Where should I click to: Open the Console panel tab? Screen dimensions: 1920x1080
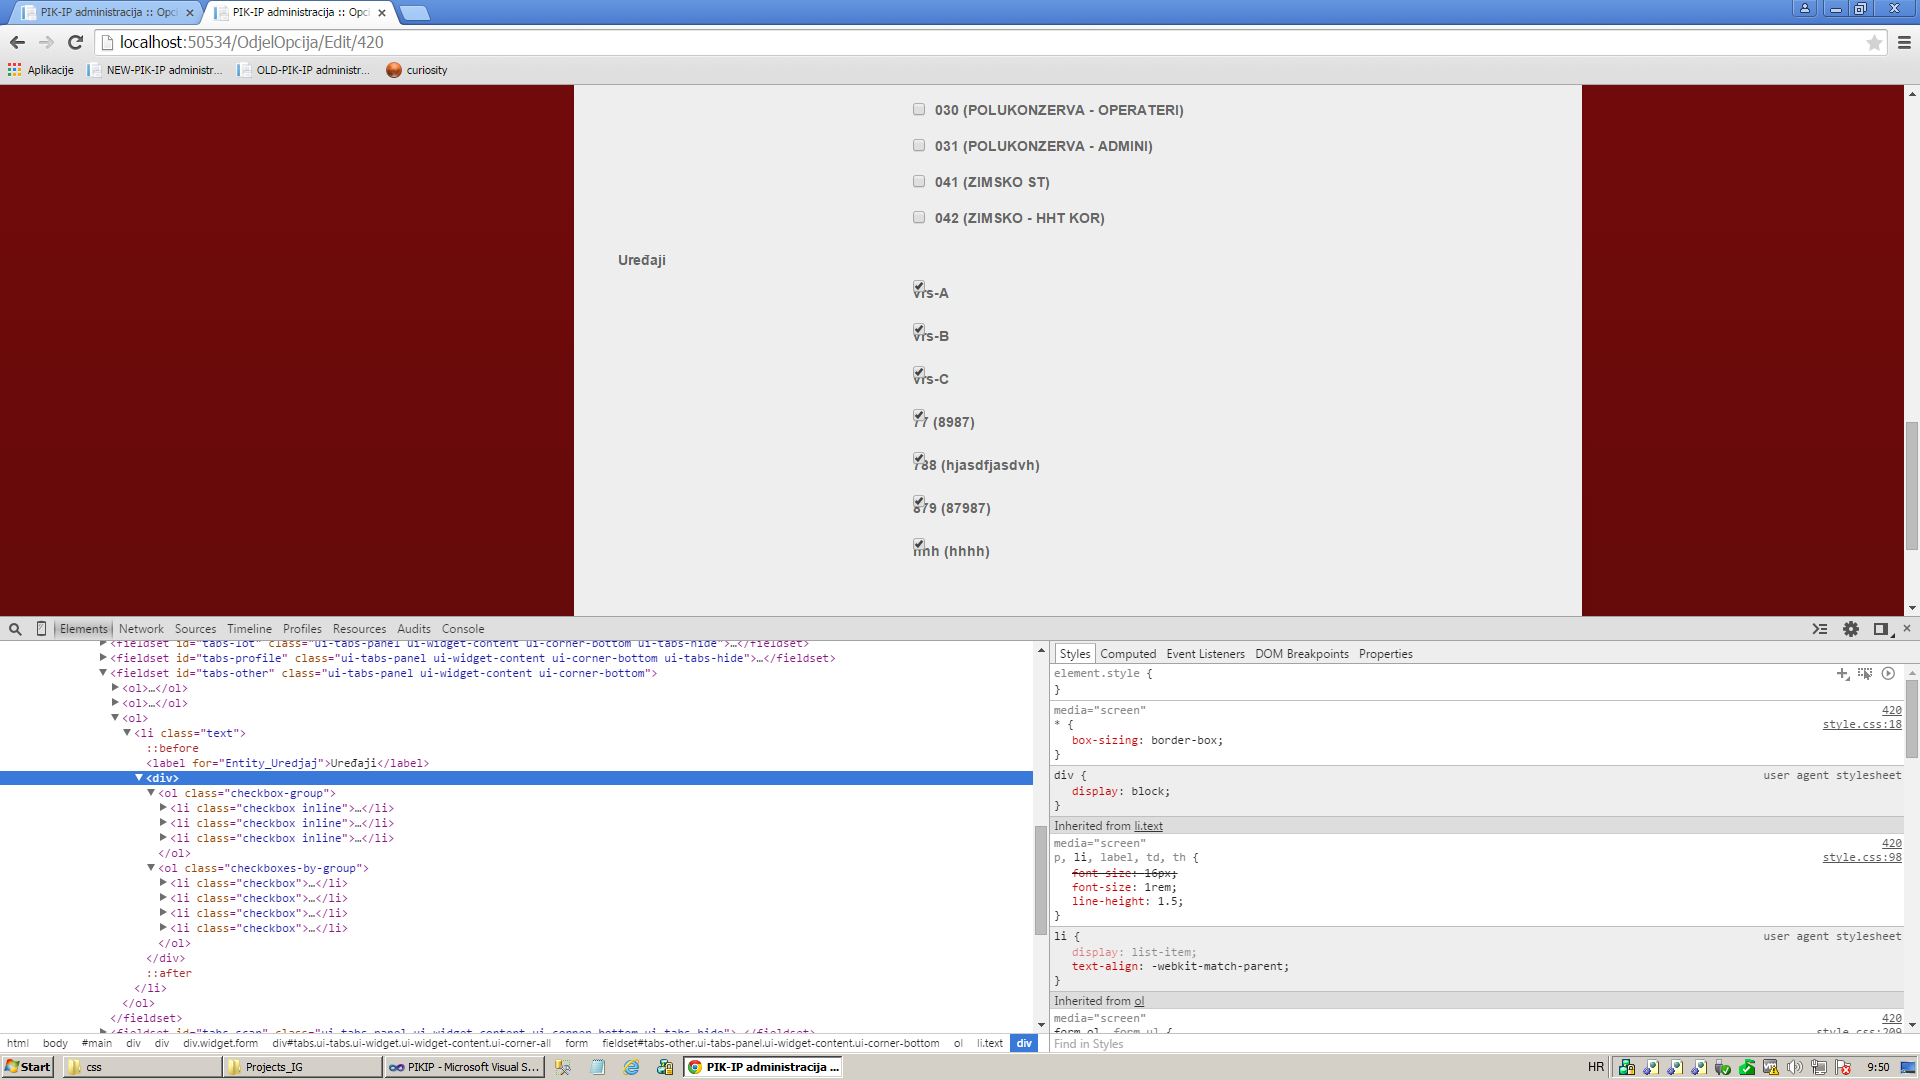click(x=463, y=629)
